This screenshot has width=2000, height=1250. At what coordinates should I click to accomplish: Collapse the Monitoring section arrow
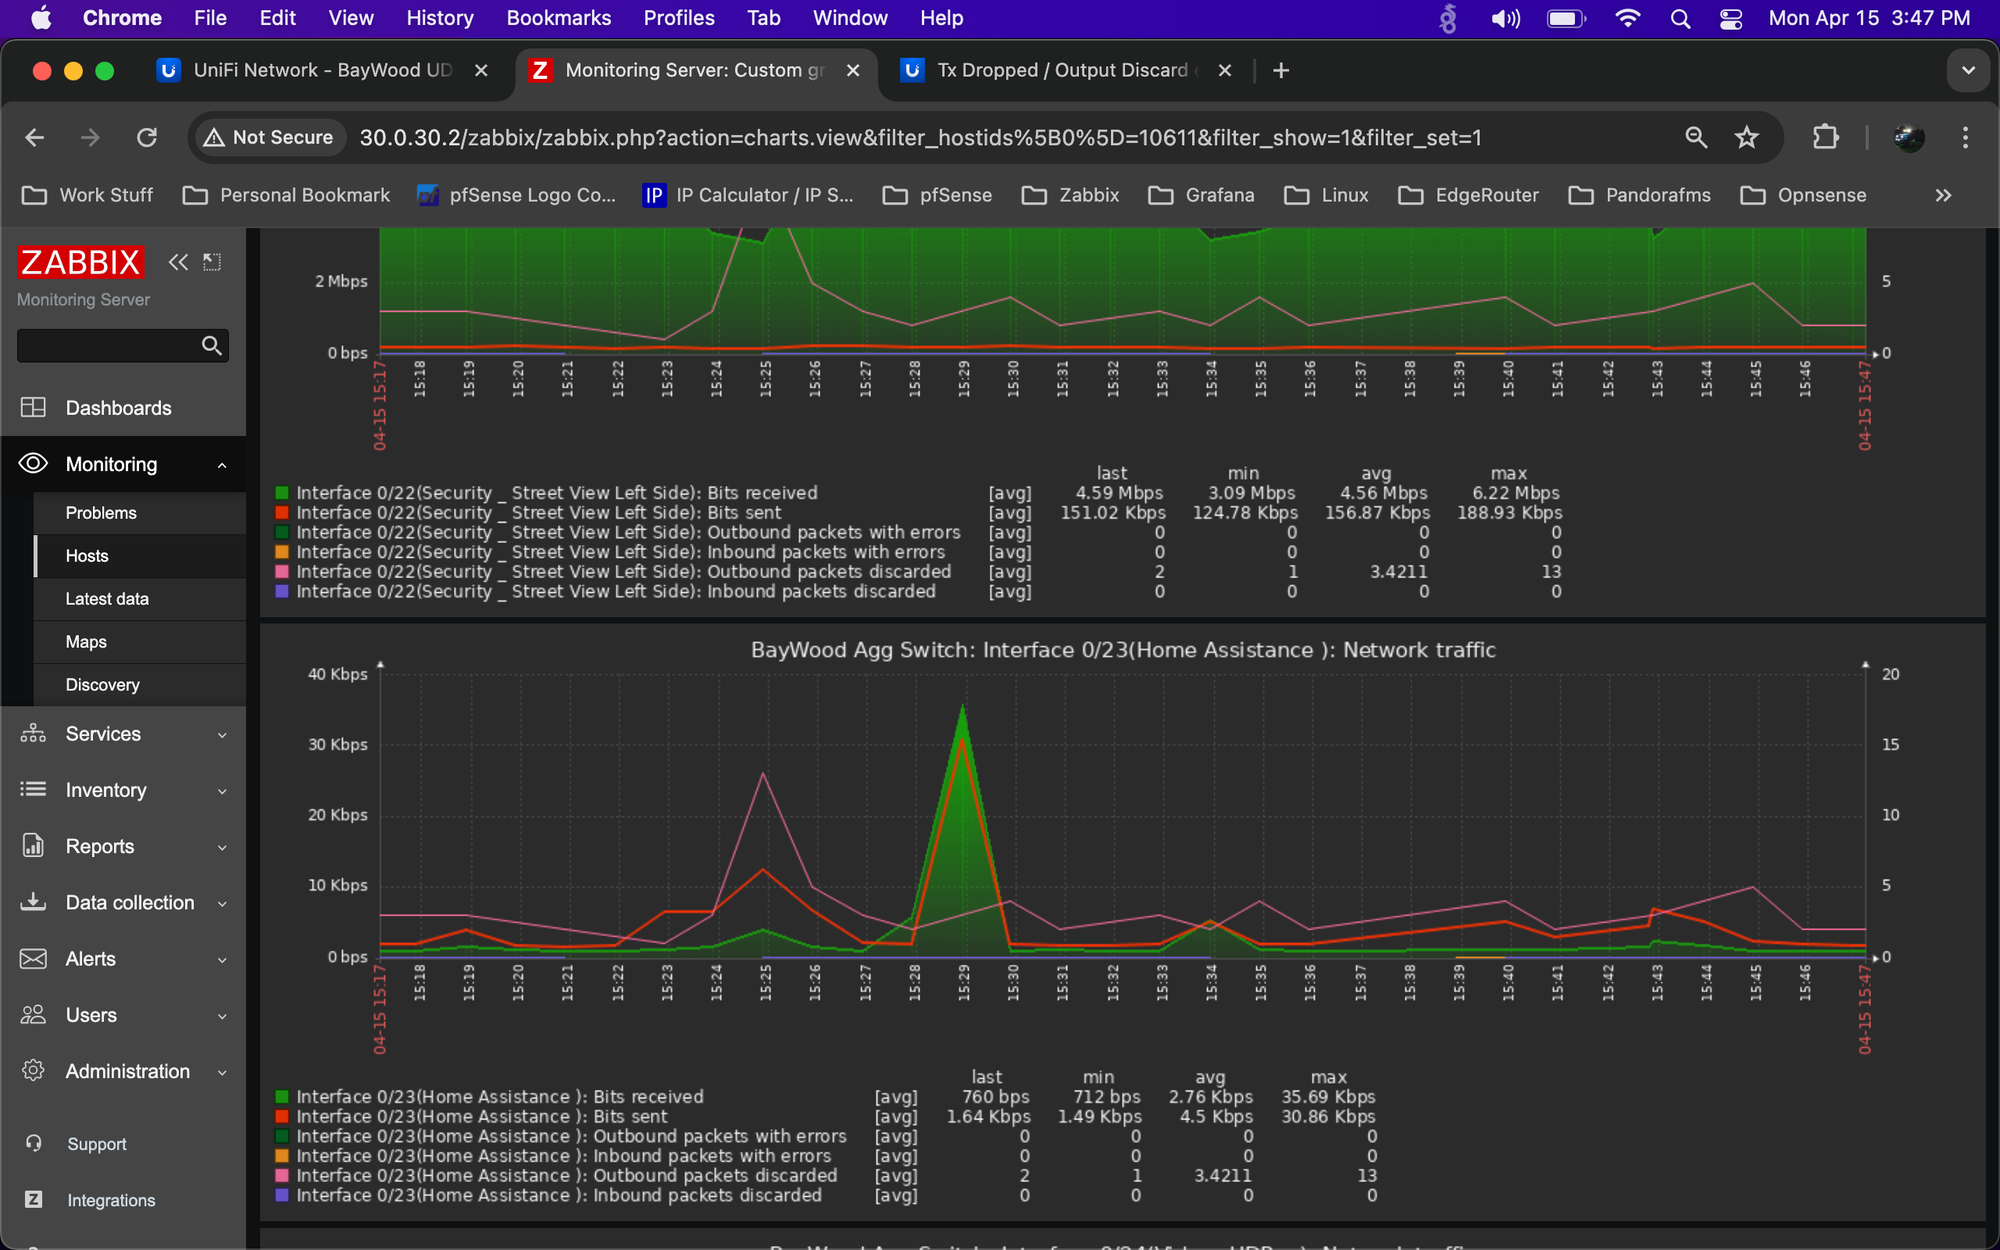click(x=222, y=465)
